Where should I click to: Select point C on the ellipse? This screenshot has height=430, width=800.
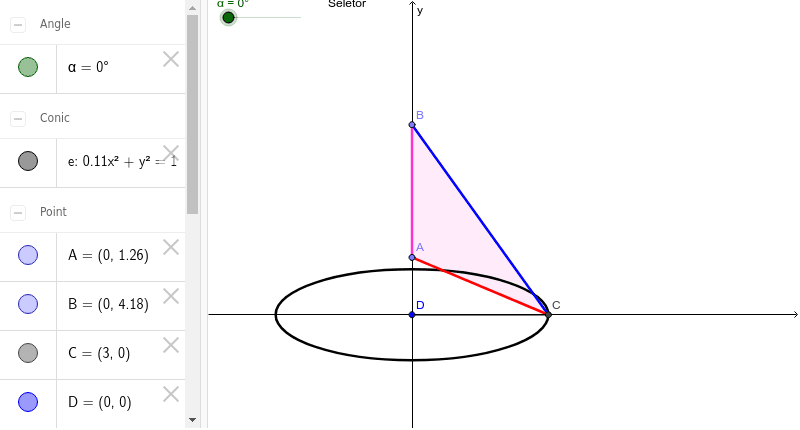coord(548,315)
